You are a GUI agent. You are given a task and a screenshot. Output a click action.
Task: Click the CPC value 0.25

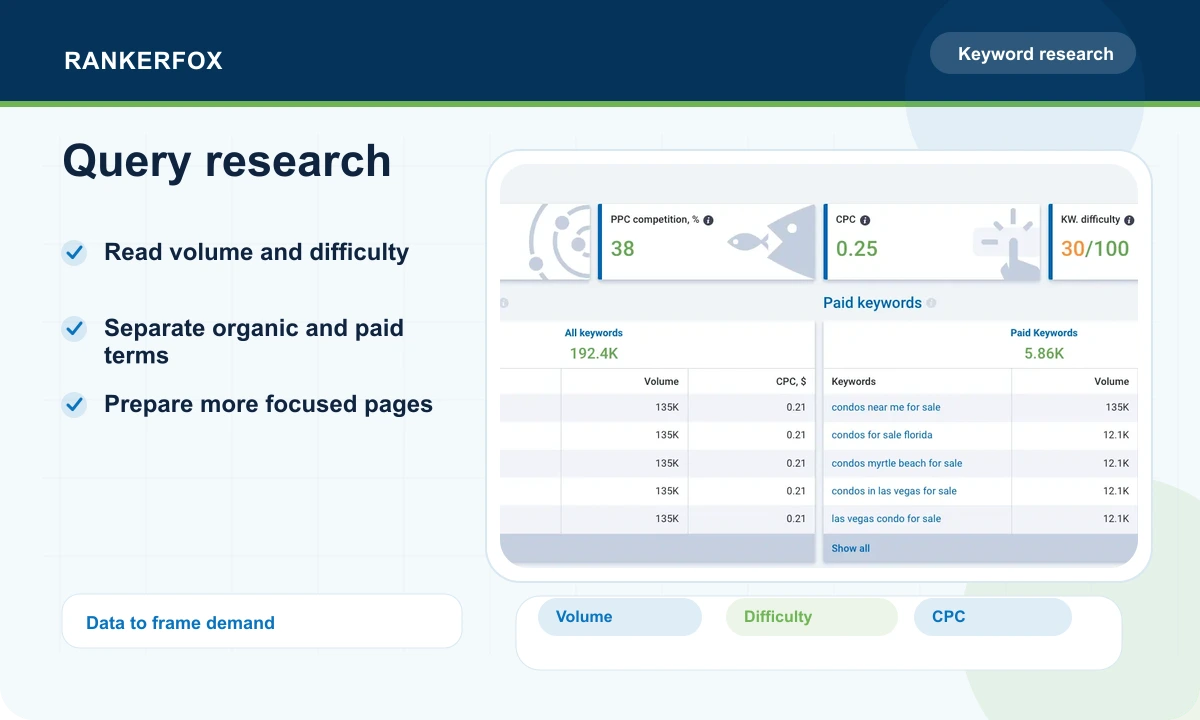tap(857, 248)
